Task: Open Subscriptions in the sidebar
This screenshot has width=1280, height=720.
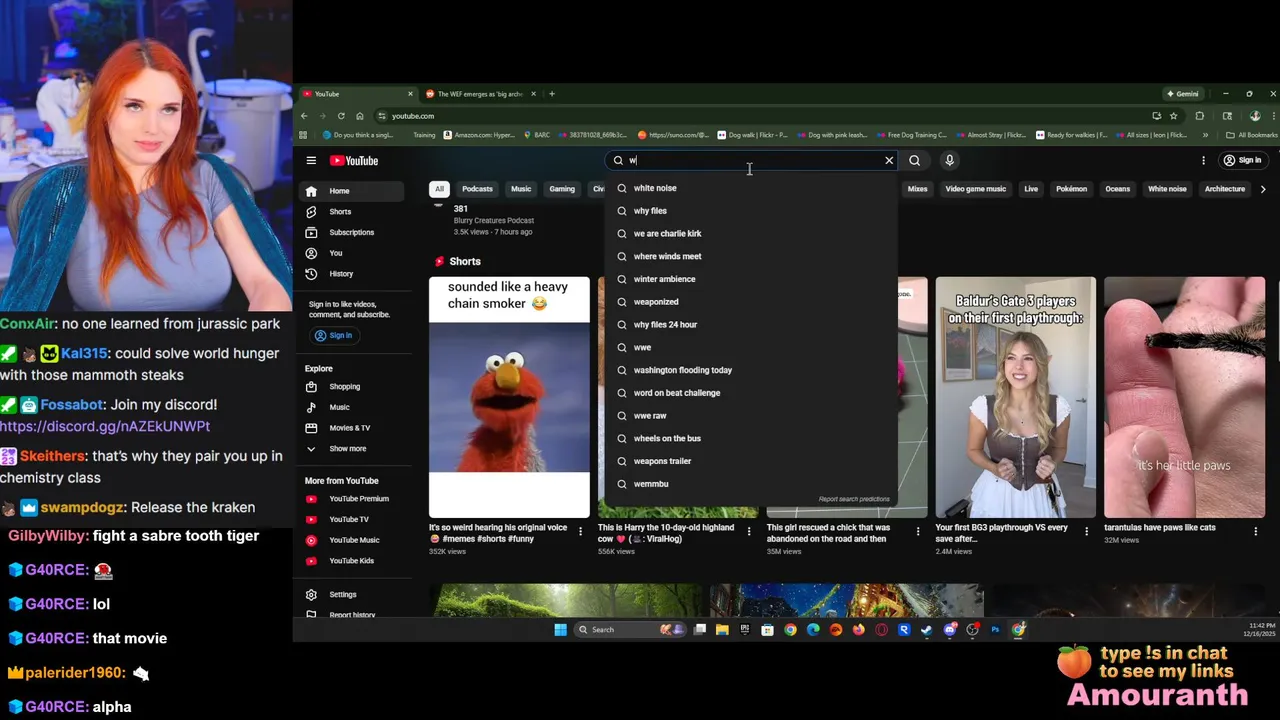Action: click(350, 232)
